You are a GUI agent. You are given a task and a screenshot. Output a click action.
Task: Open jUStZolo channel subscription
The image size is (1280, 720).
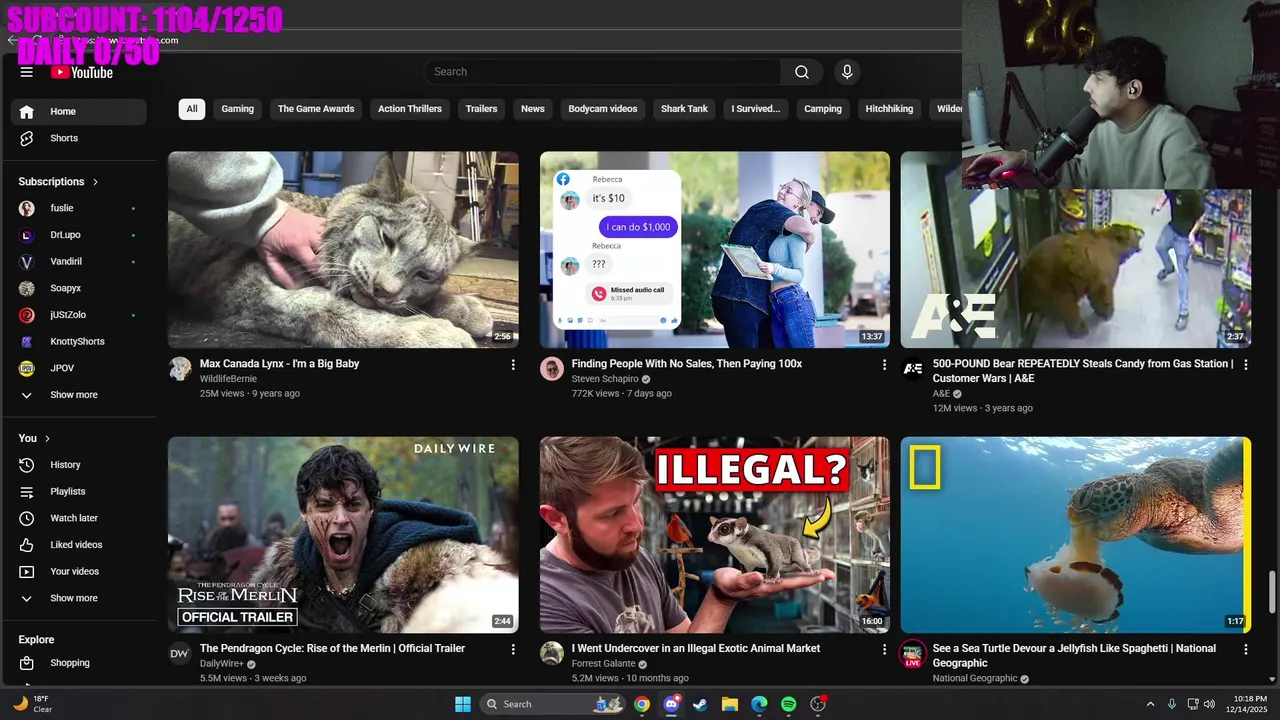pyautogui.click(x=79, y=315)
